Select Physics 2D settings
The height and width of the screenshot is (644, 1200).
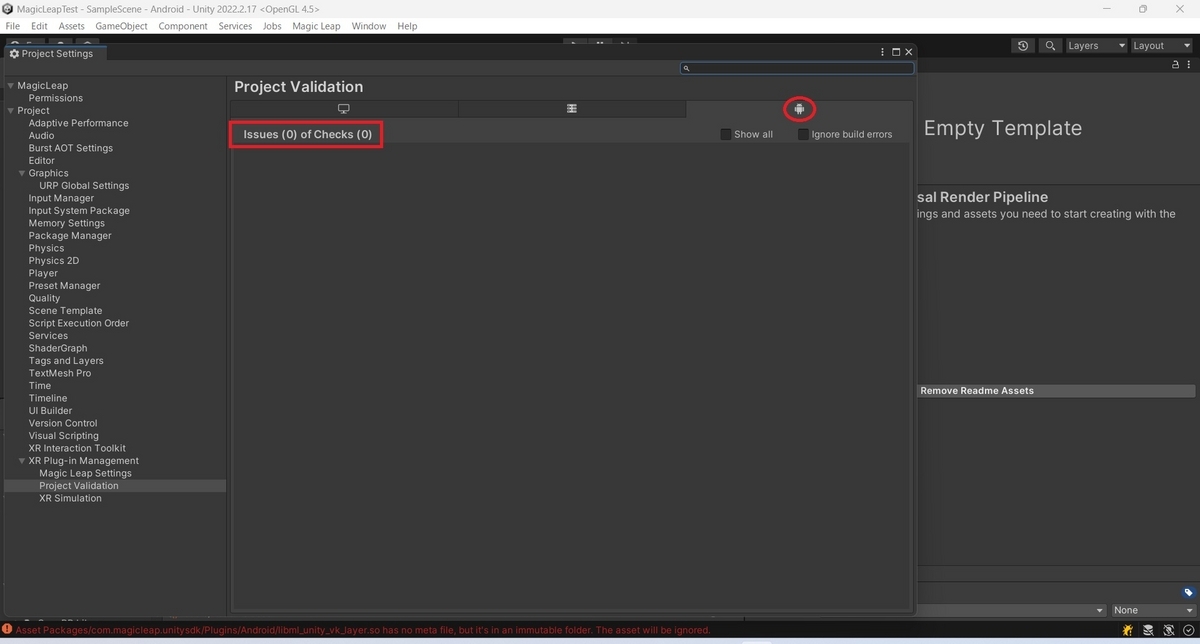pos(54,261)
